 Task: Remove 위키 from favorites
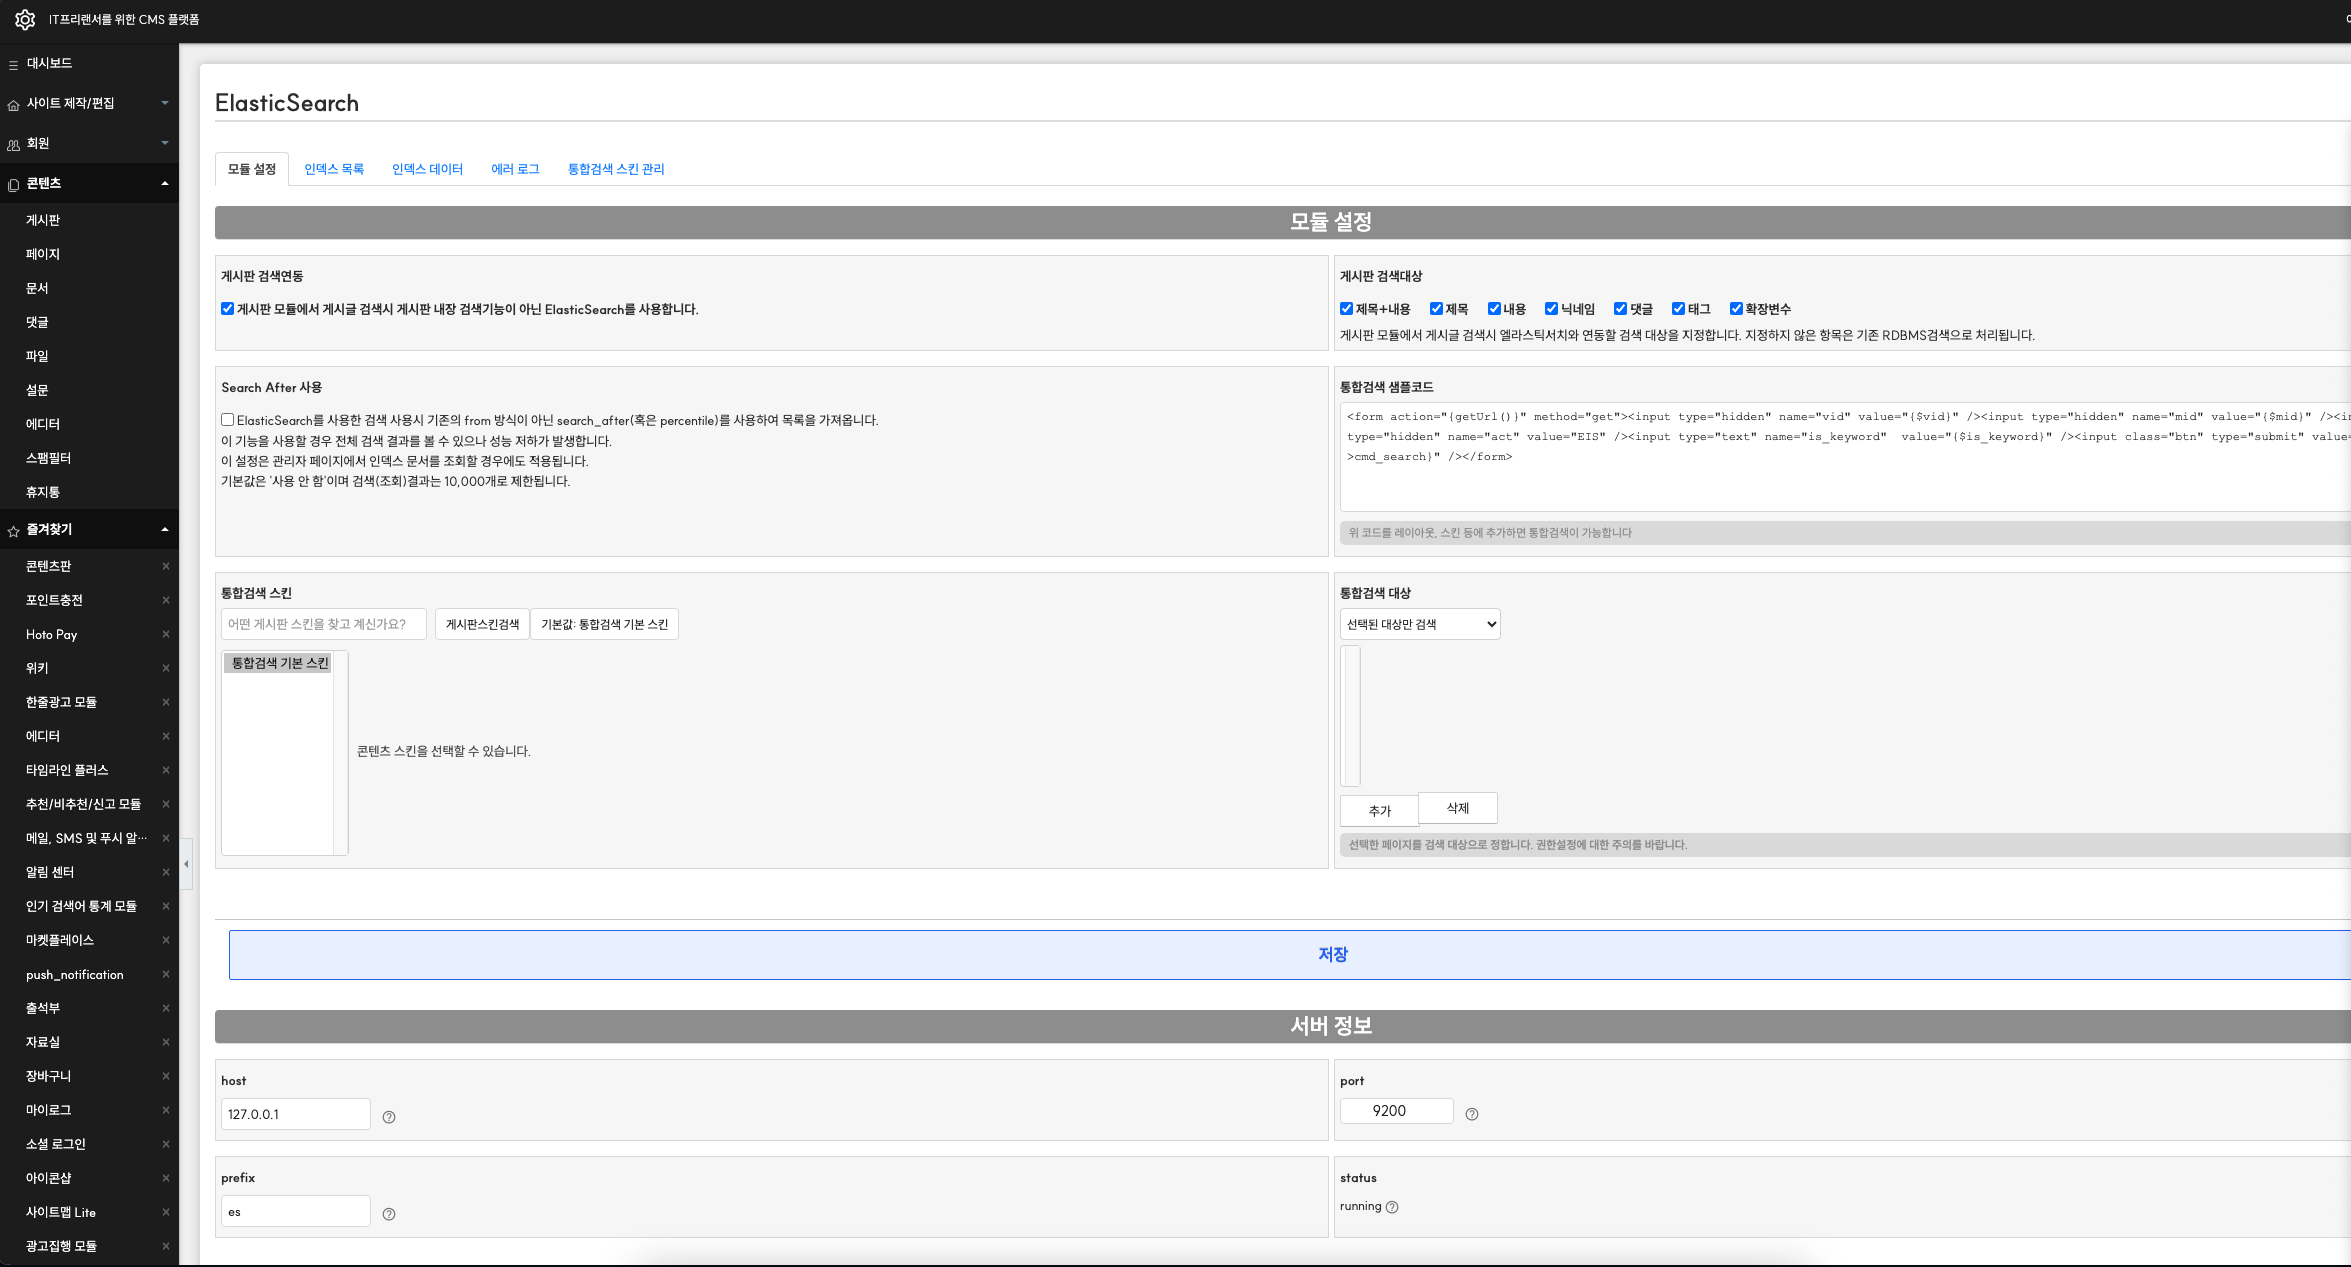coord(166,668)
